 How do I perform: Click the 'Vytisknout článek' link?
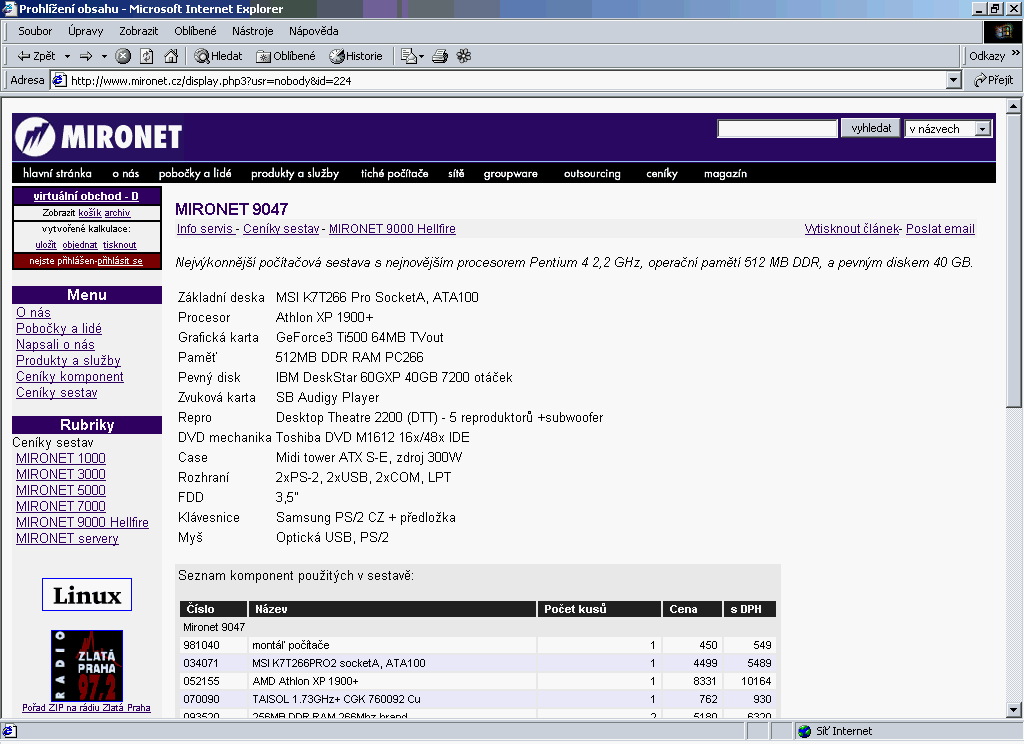[852, 229]
